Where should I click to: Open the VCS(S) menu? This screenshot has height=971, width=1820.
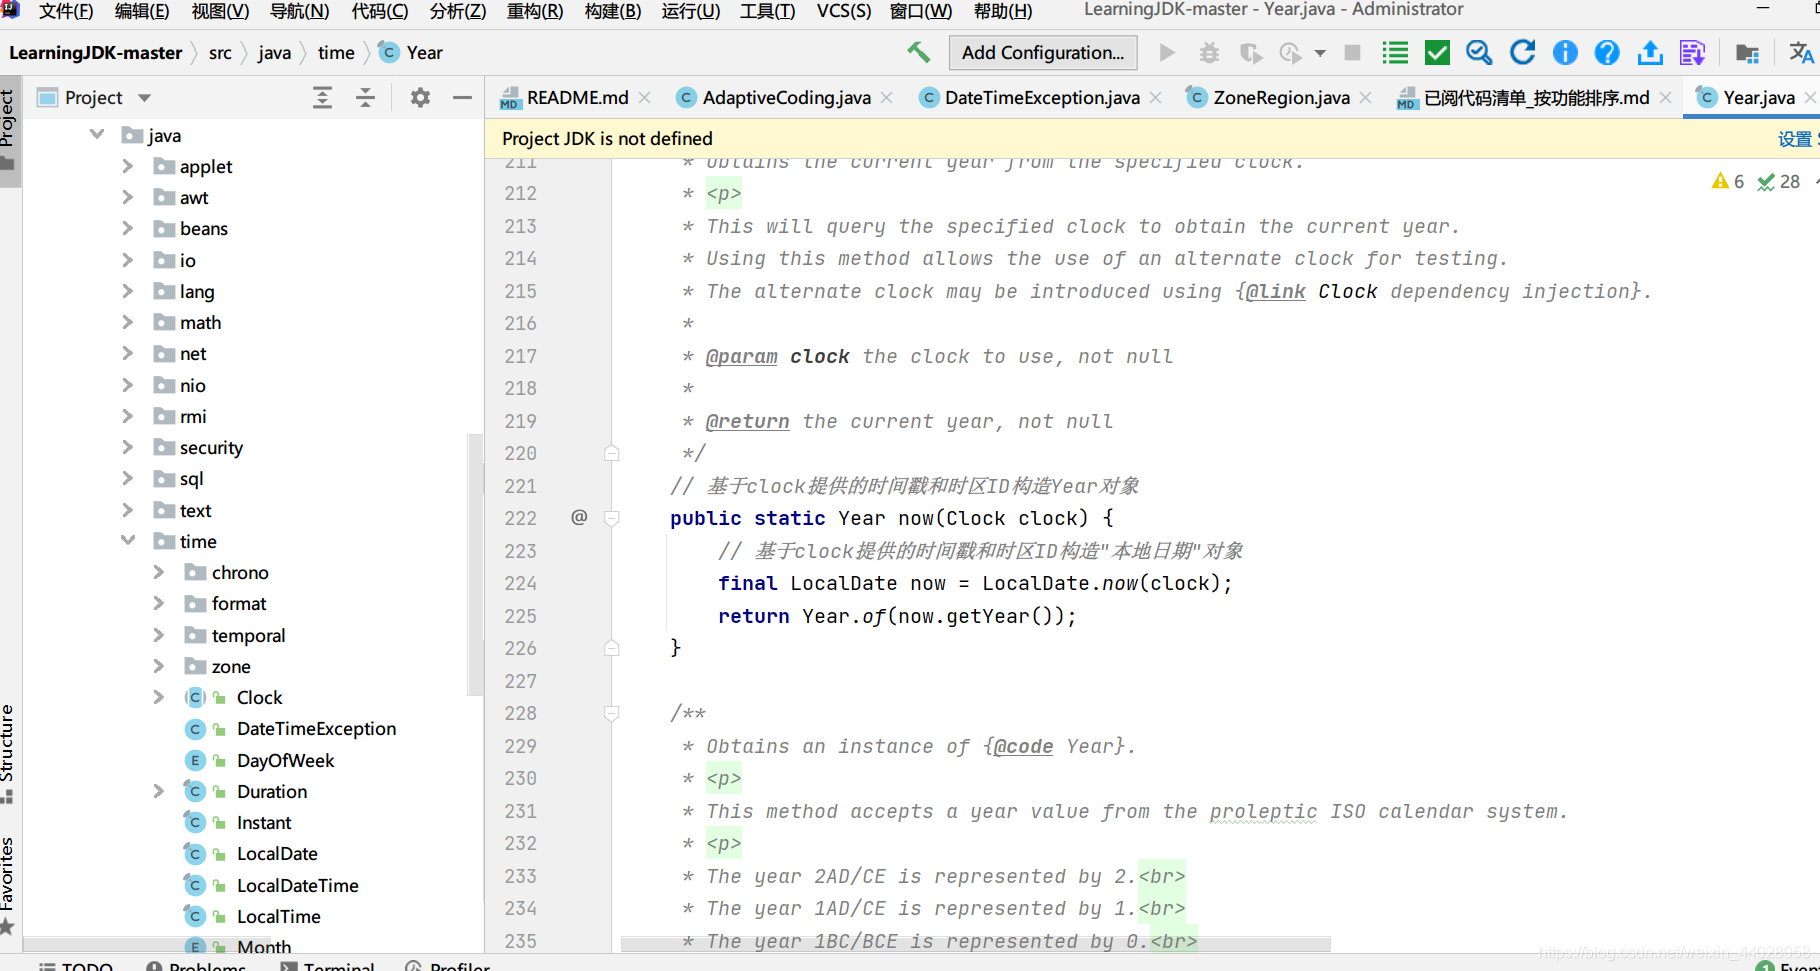(x=844, y=11)
